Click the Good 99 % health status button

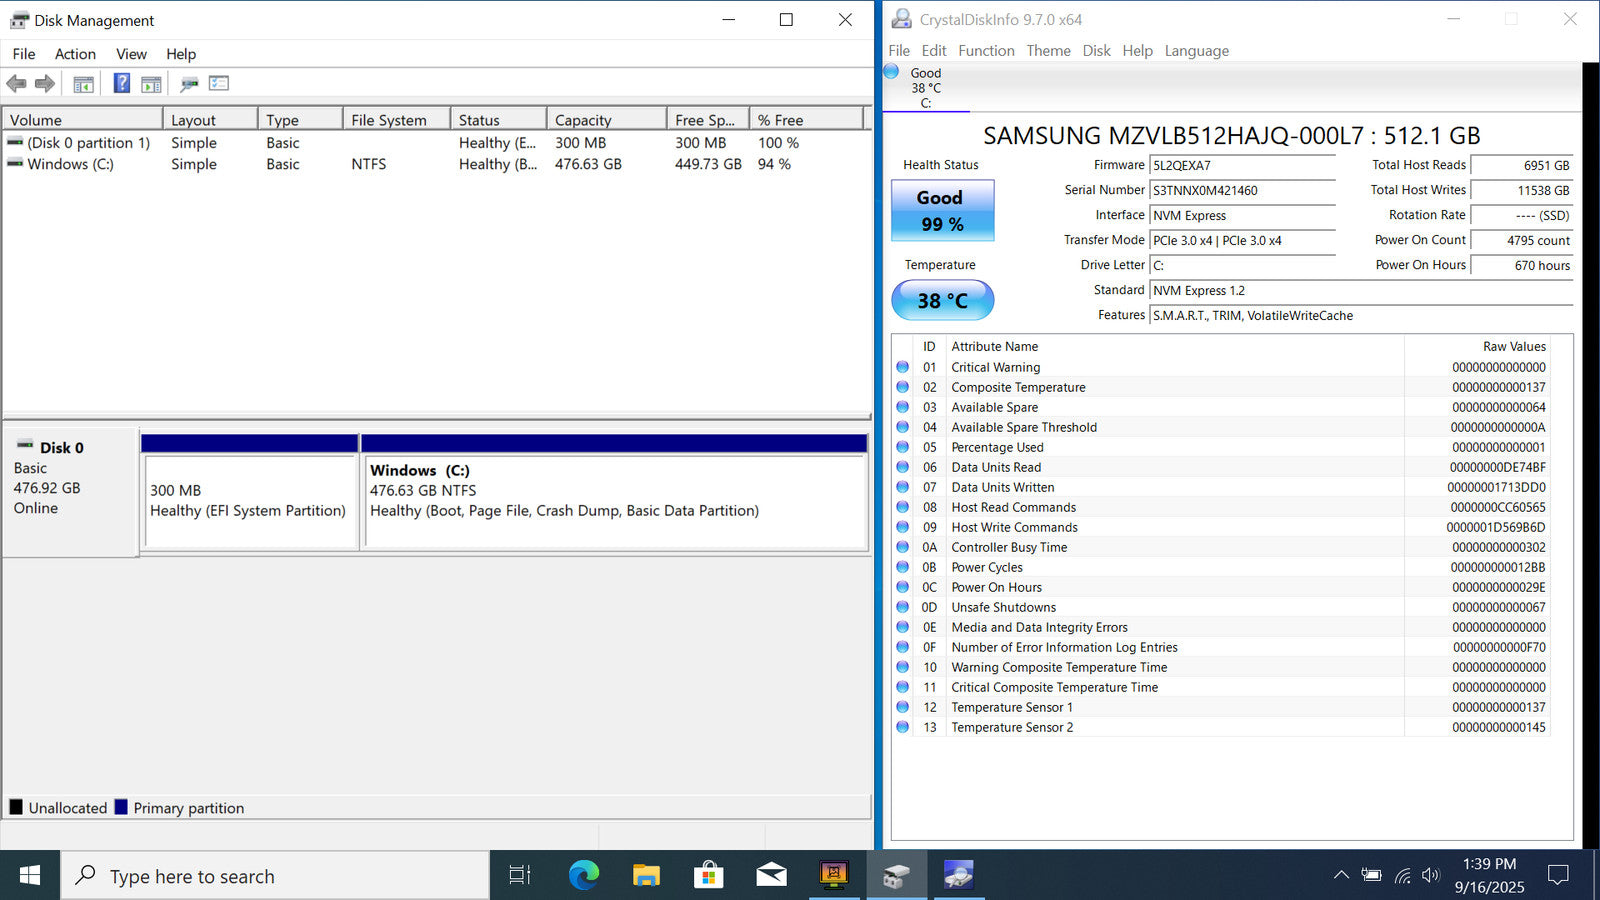tap(942, 211)
